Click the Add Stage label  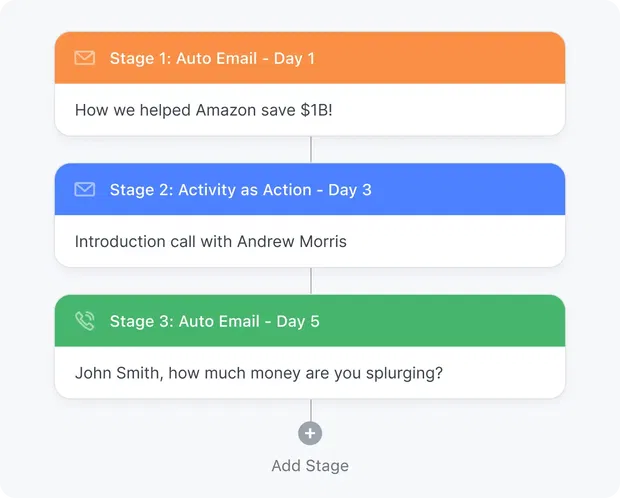click(x=310, y=465)
